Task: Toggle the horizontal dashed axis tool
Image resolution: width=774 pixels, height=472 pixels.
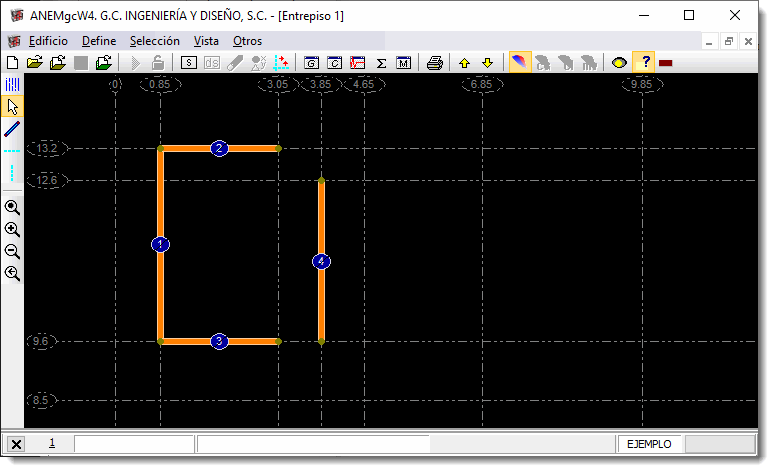Action: click(13, 151)
